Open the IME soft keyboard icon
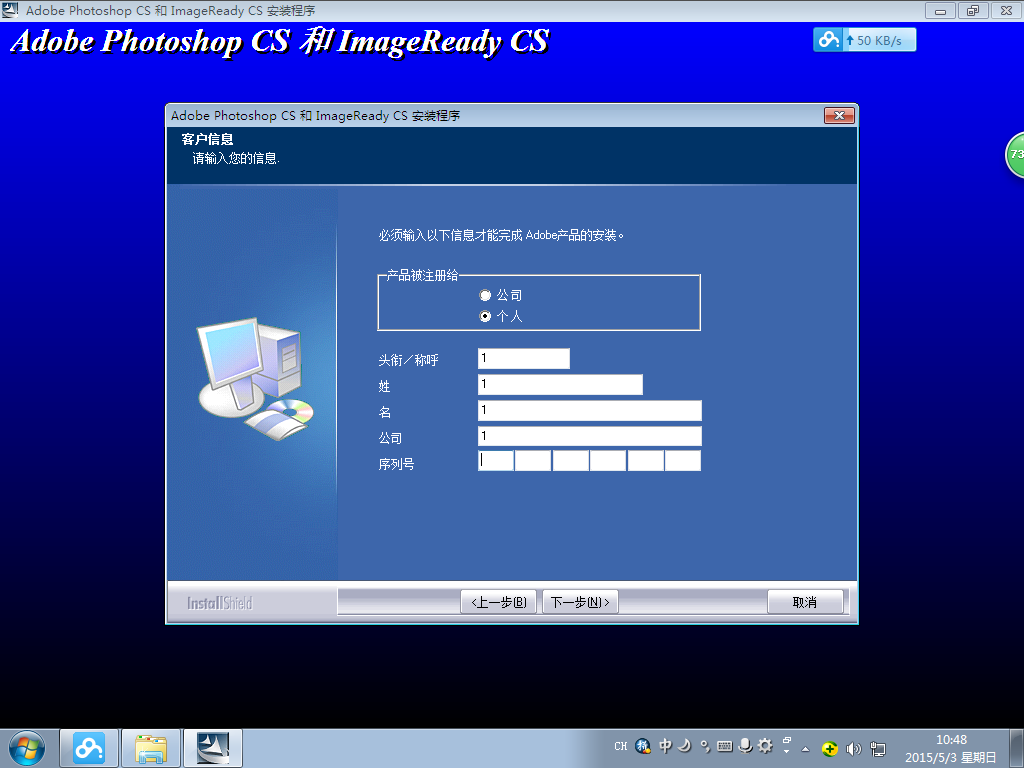This screenshot has height=768, width=1024. (x=724, y=746)
